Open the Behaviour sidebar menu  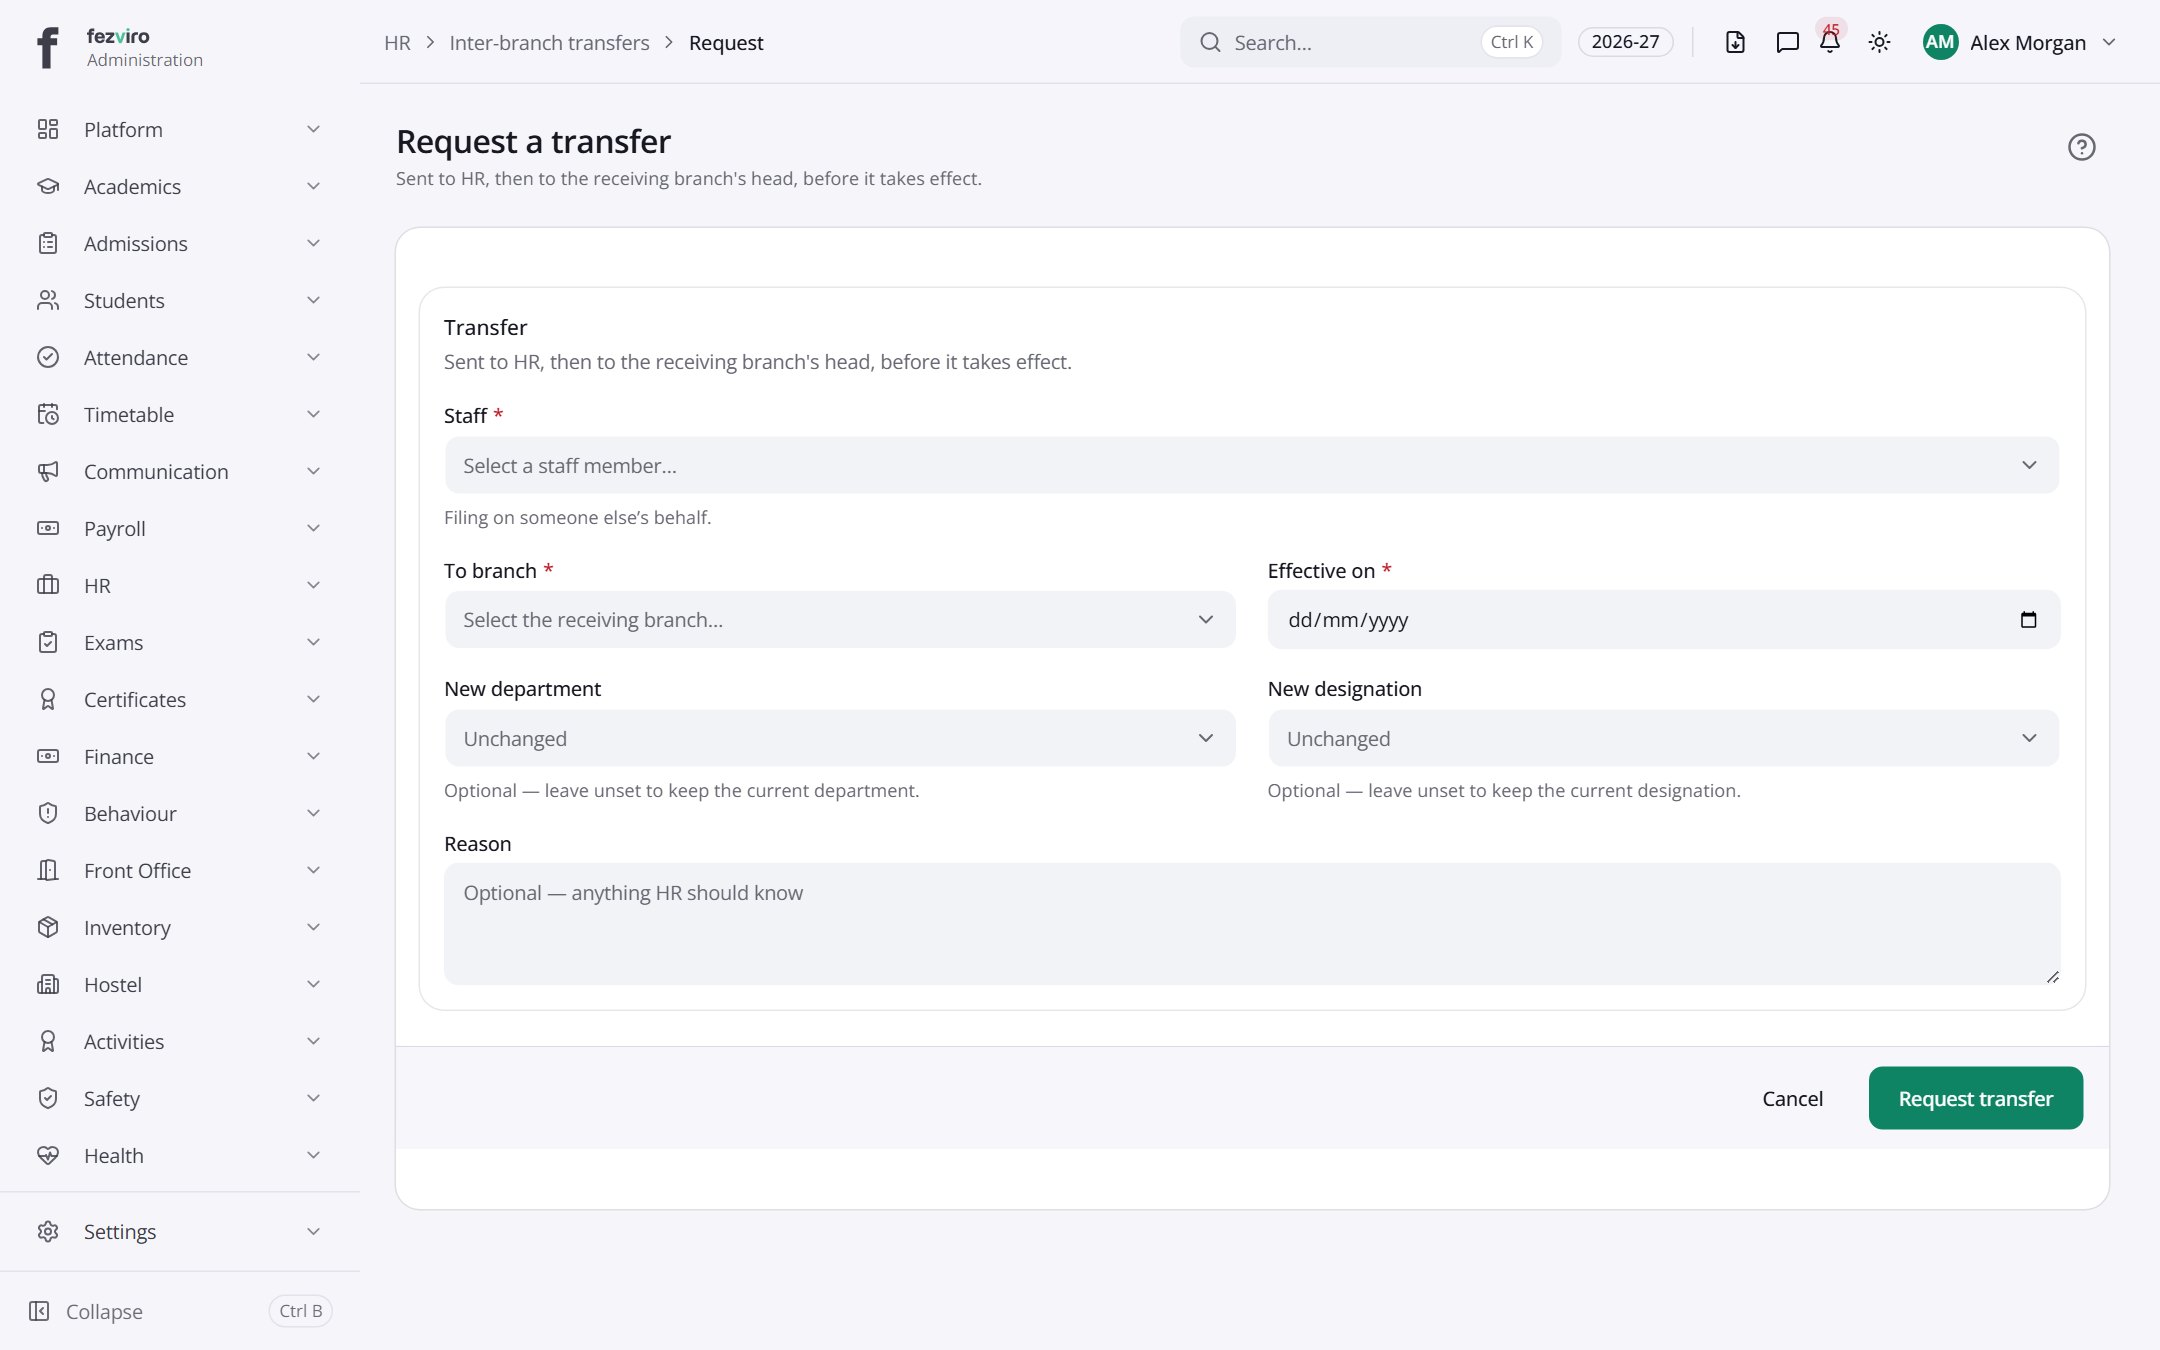click(180, 813)
